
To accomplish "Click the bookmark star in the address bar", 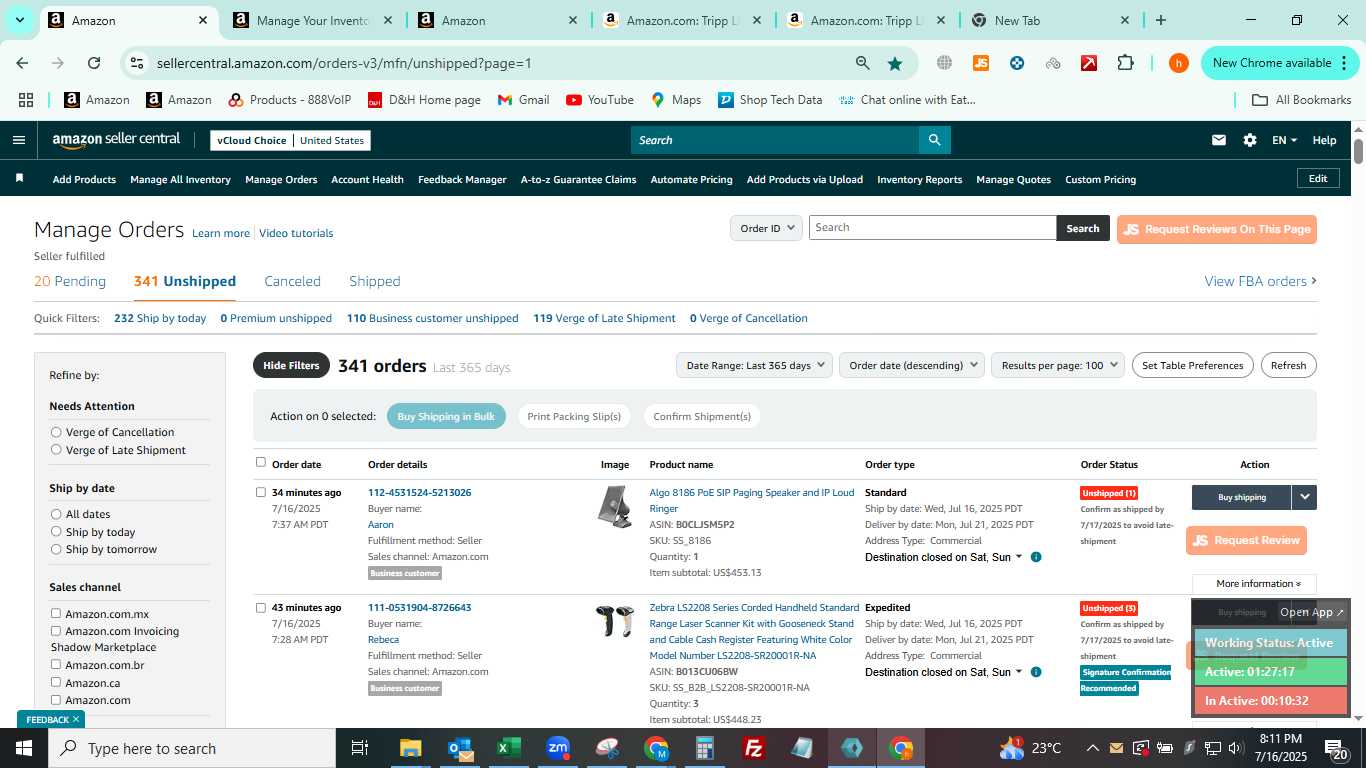I will click(894, 63).
